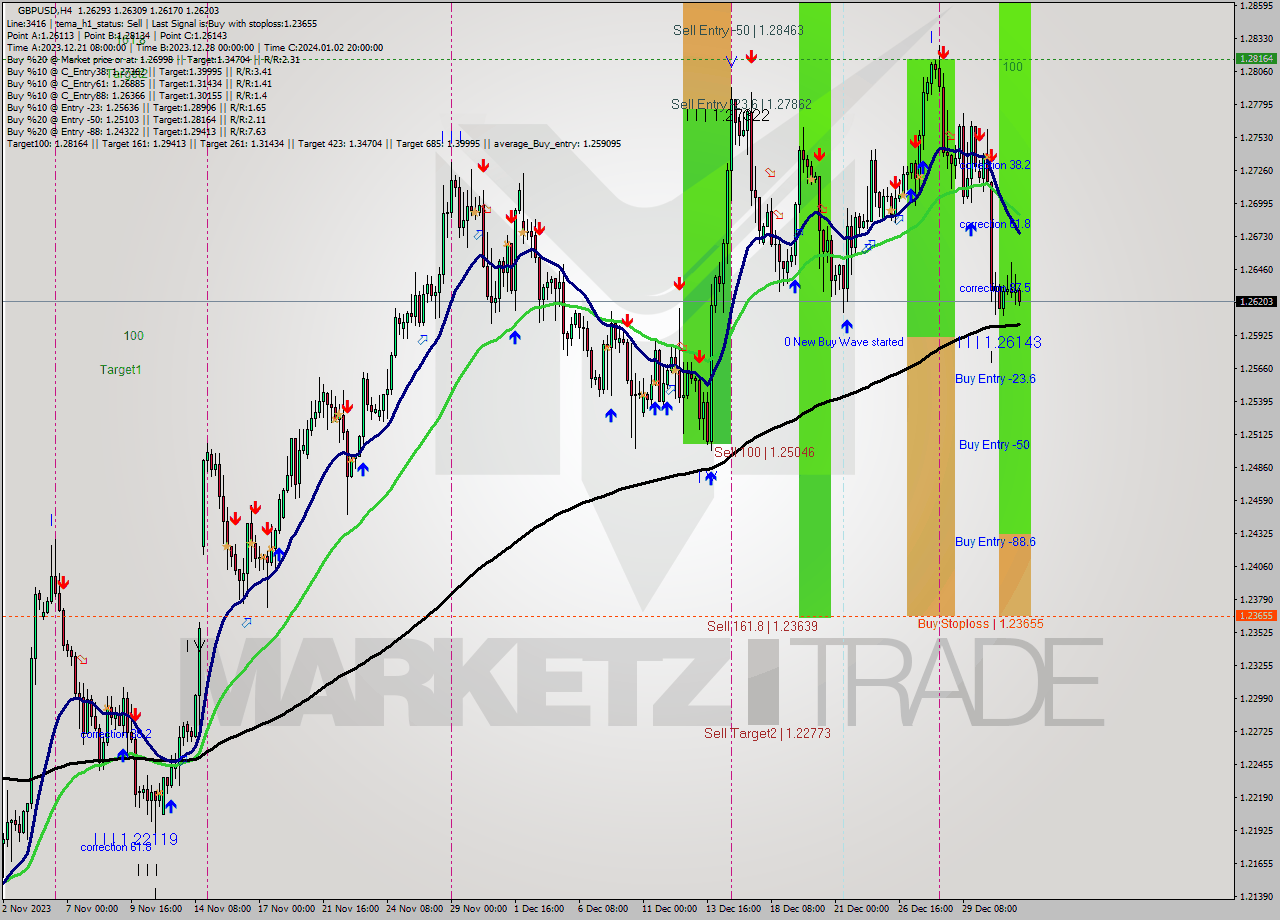Click the 1.22455 price axis value

[x=1256, y=764]
